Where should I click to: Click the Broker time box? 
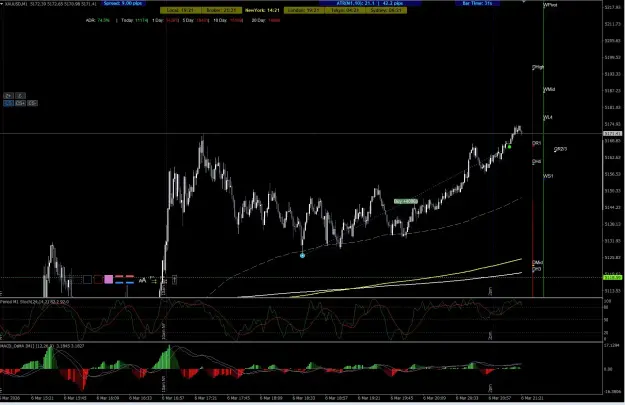221,10
